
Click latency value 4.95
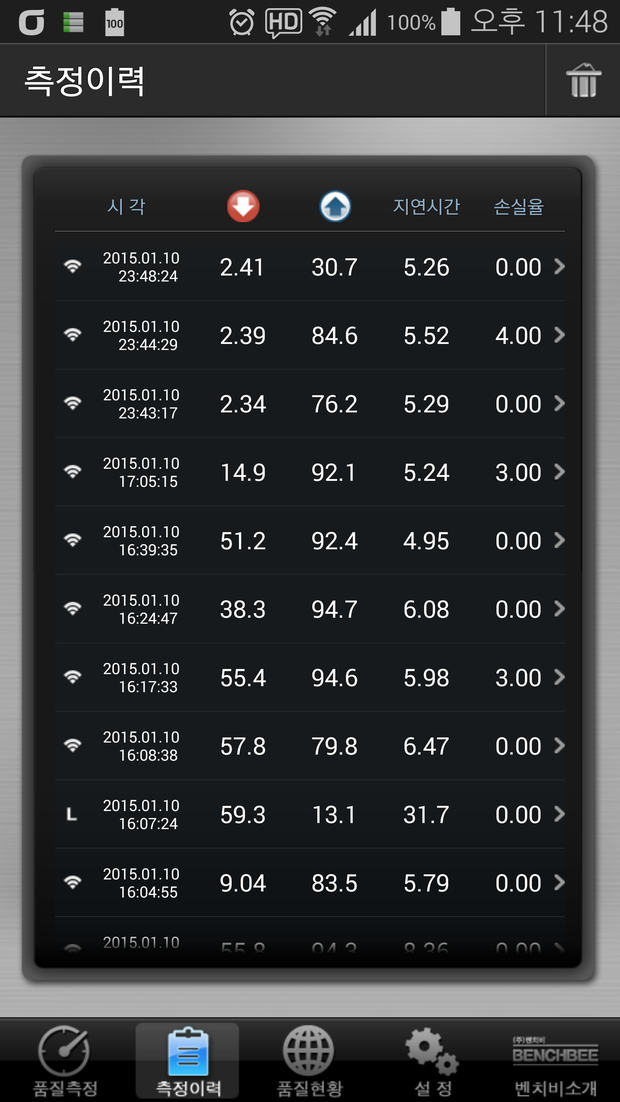point(426,540)
